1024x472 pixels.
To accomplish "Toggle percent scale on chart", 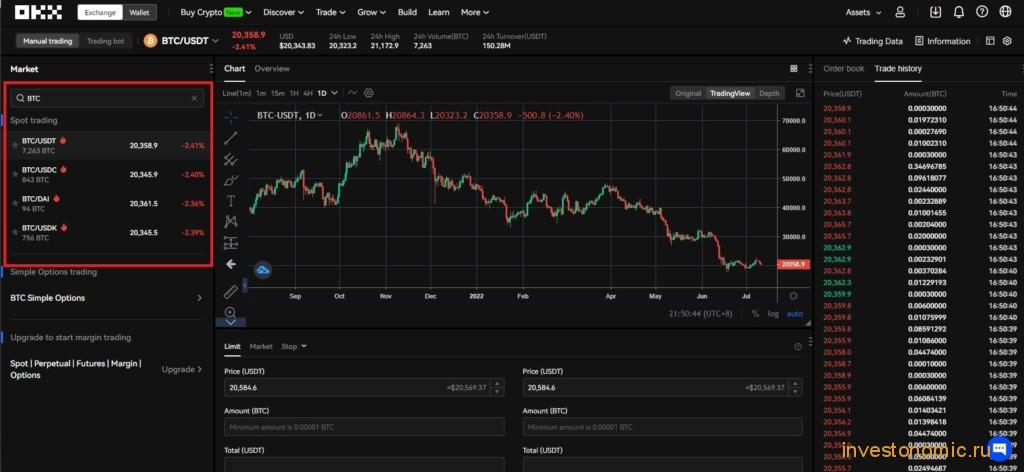I will [x=756, y=313].
